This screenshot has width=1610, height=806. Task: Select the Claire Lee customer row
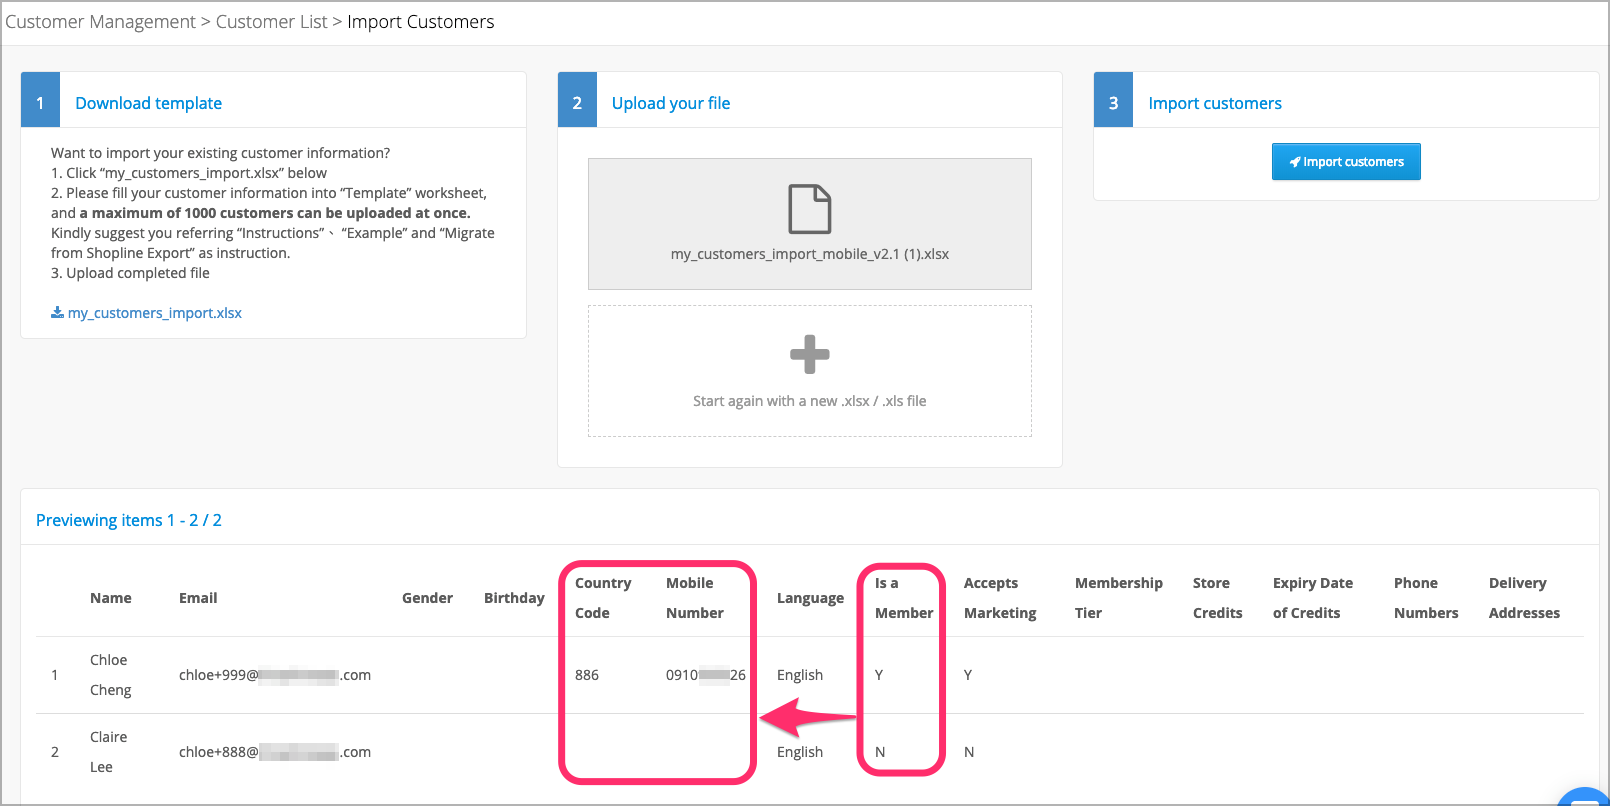coord(810,752)
